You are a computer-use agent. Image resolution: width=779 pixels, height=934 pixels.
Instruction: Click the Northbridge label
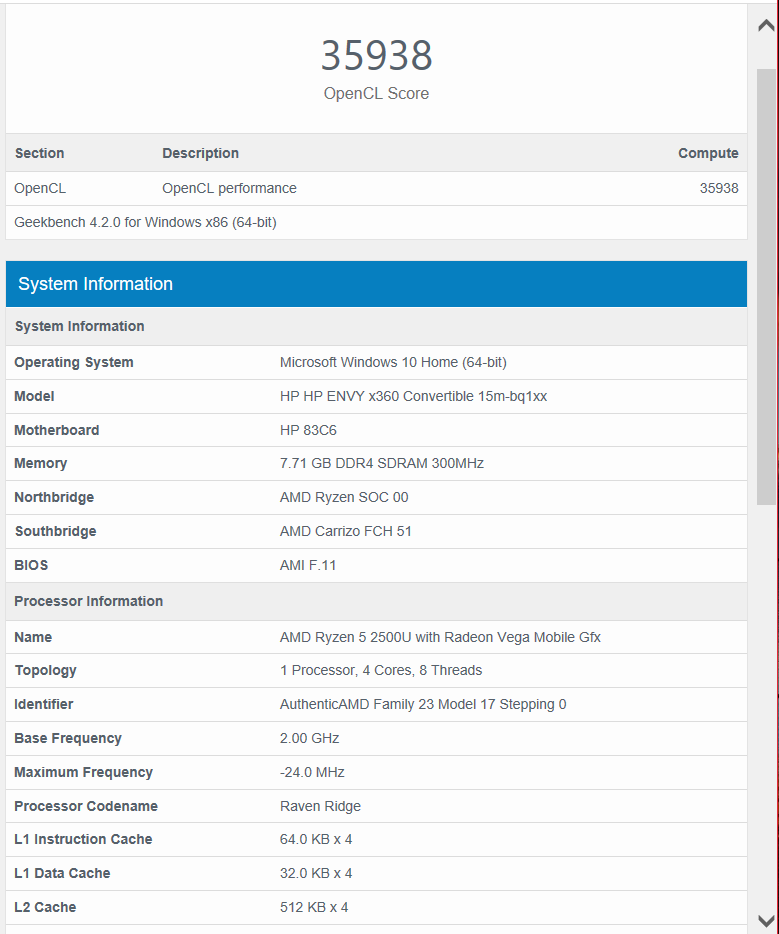pyautogui.click(x=54, y=497)
